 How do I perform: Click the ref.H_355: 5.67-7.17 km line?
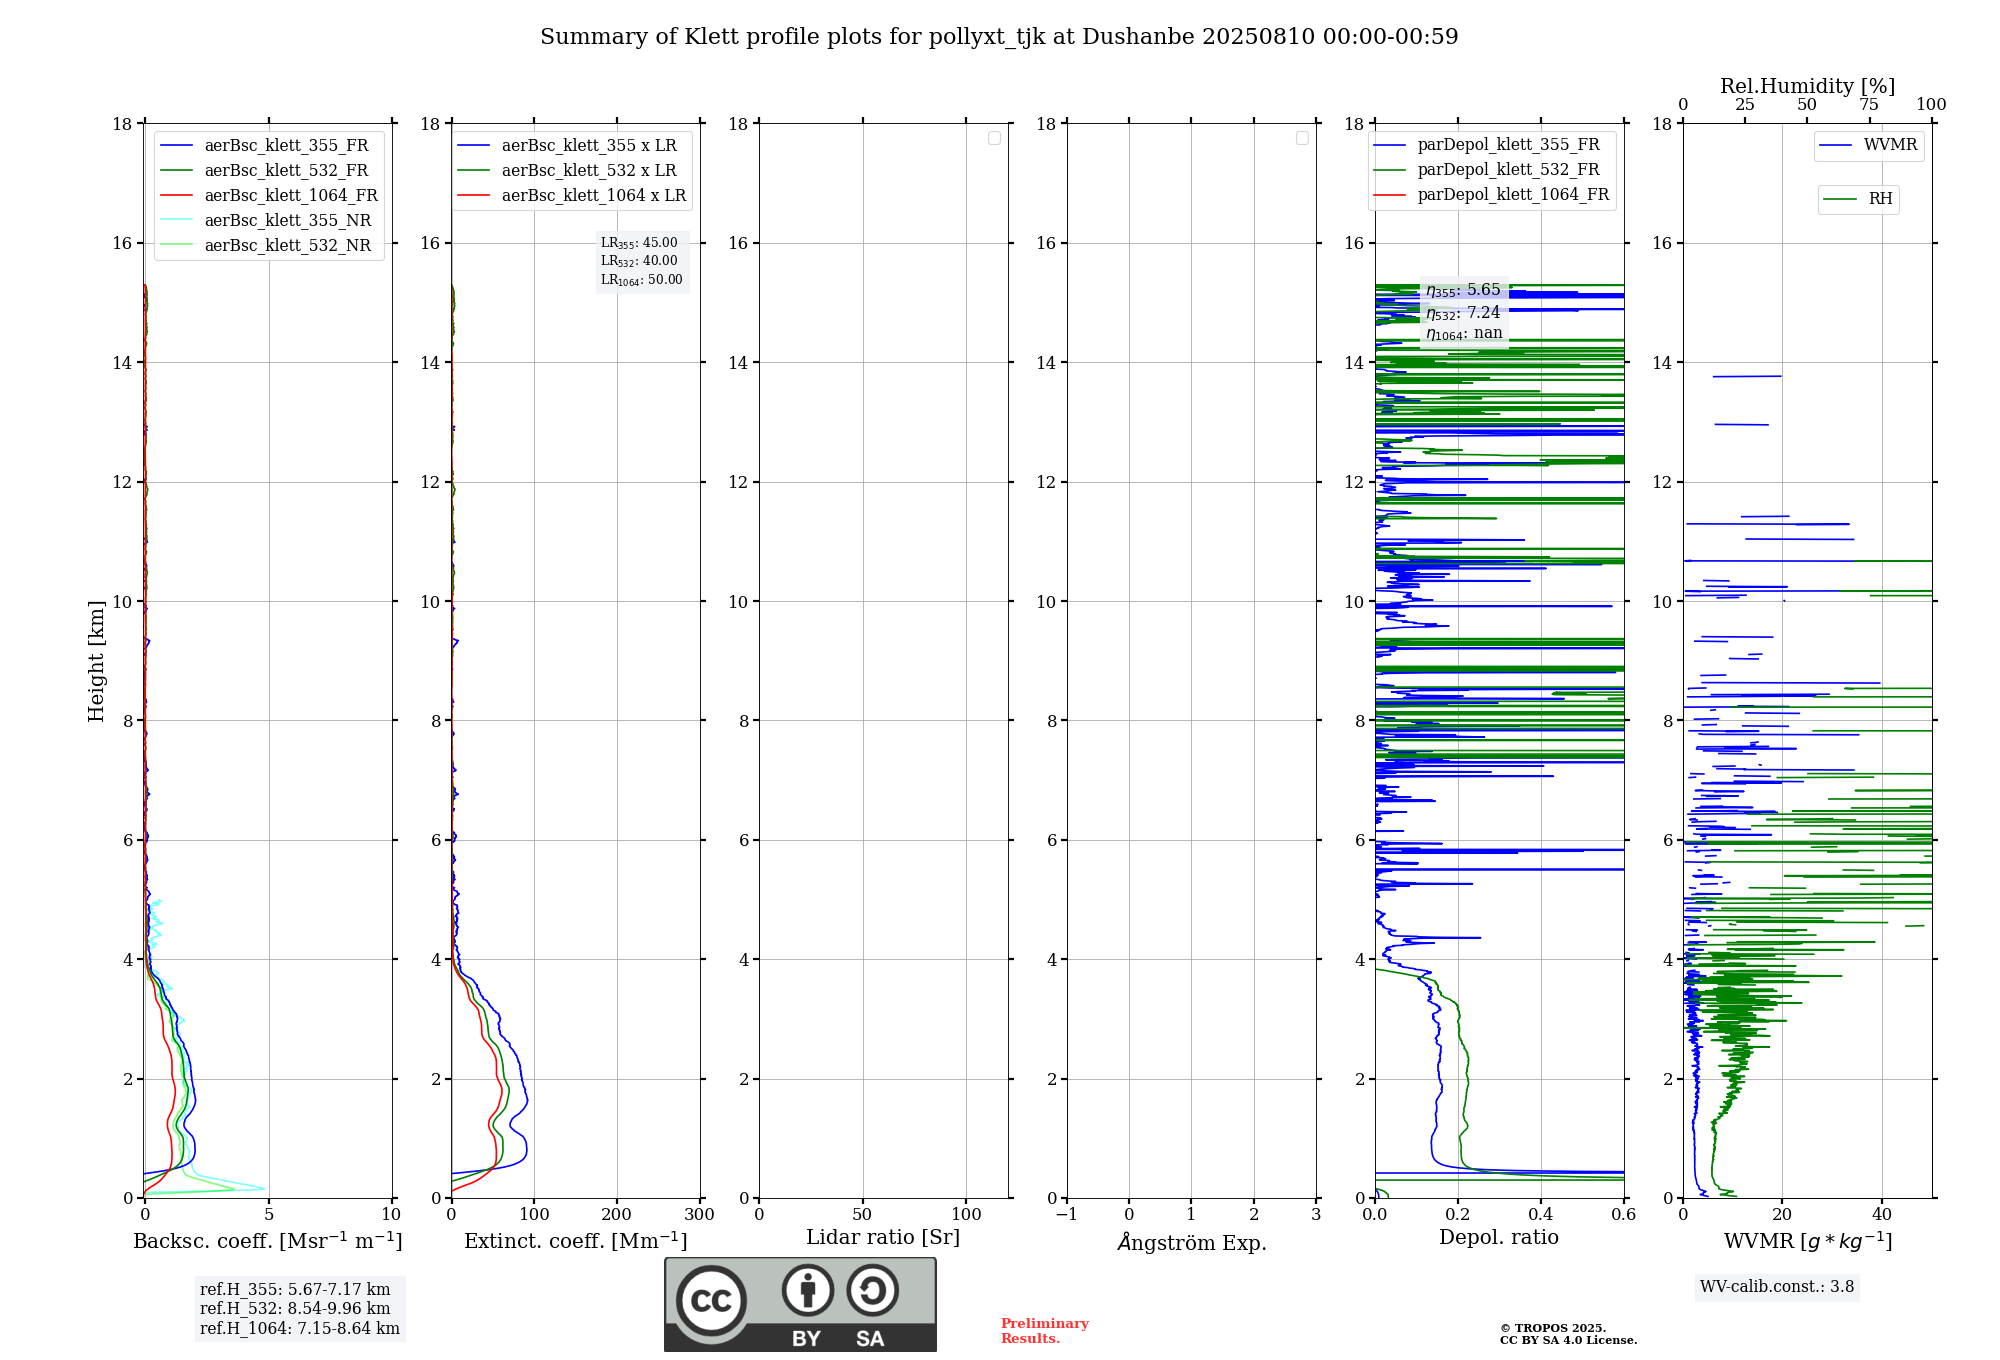(295, 1290)
